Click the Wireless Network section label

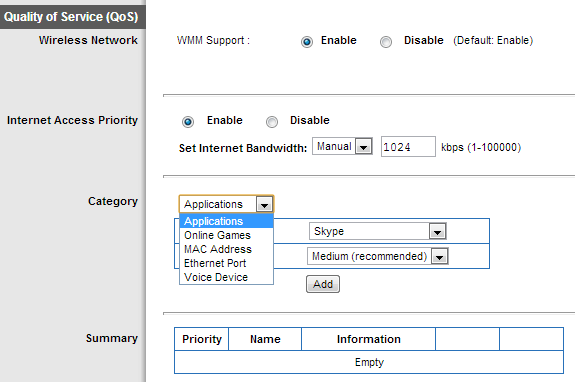point(88,40)
